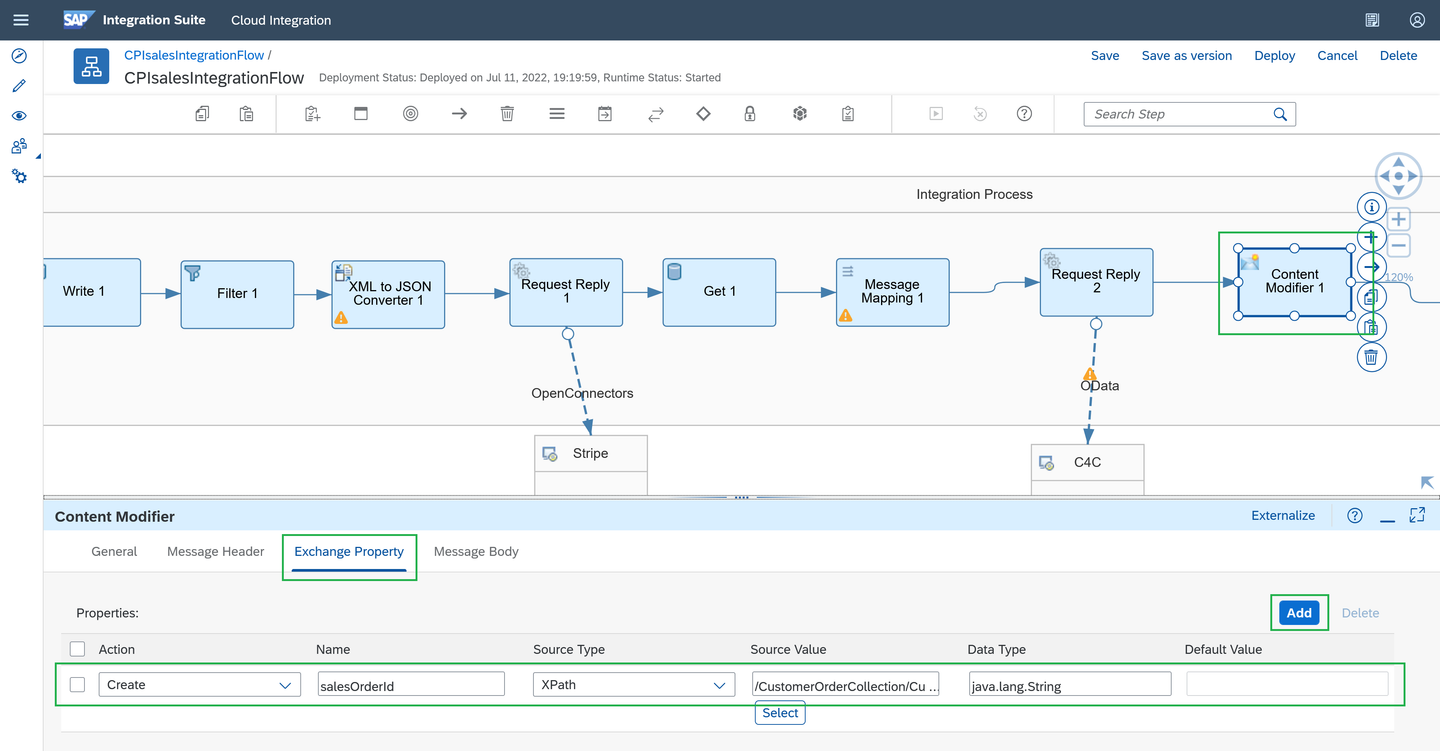1440x751 pixels.
Task: Open Monitor via eye sidebar icon
Action: [19, 116]
